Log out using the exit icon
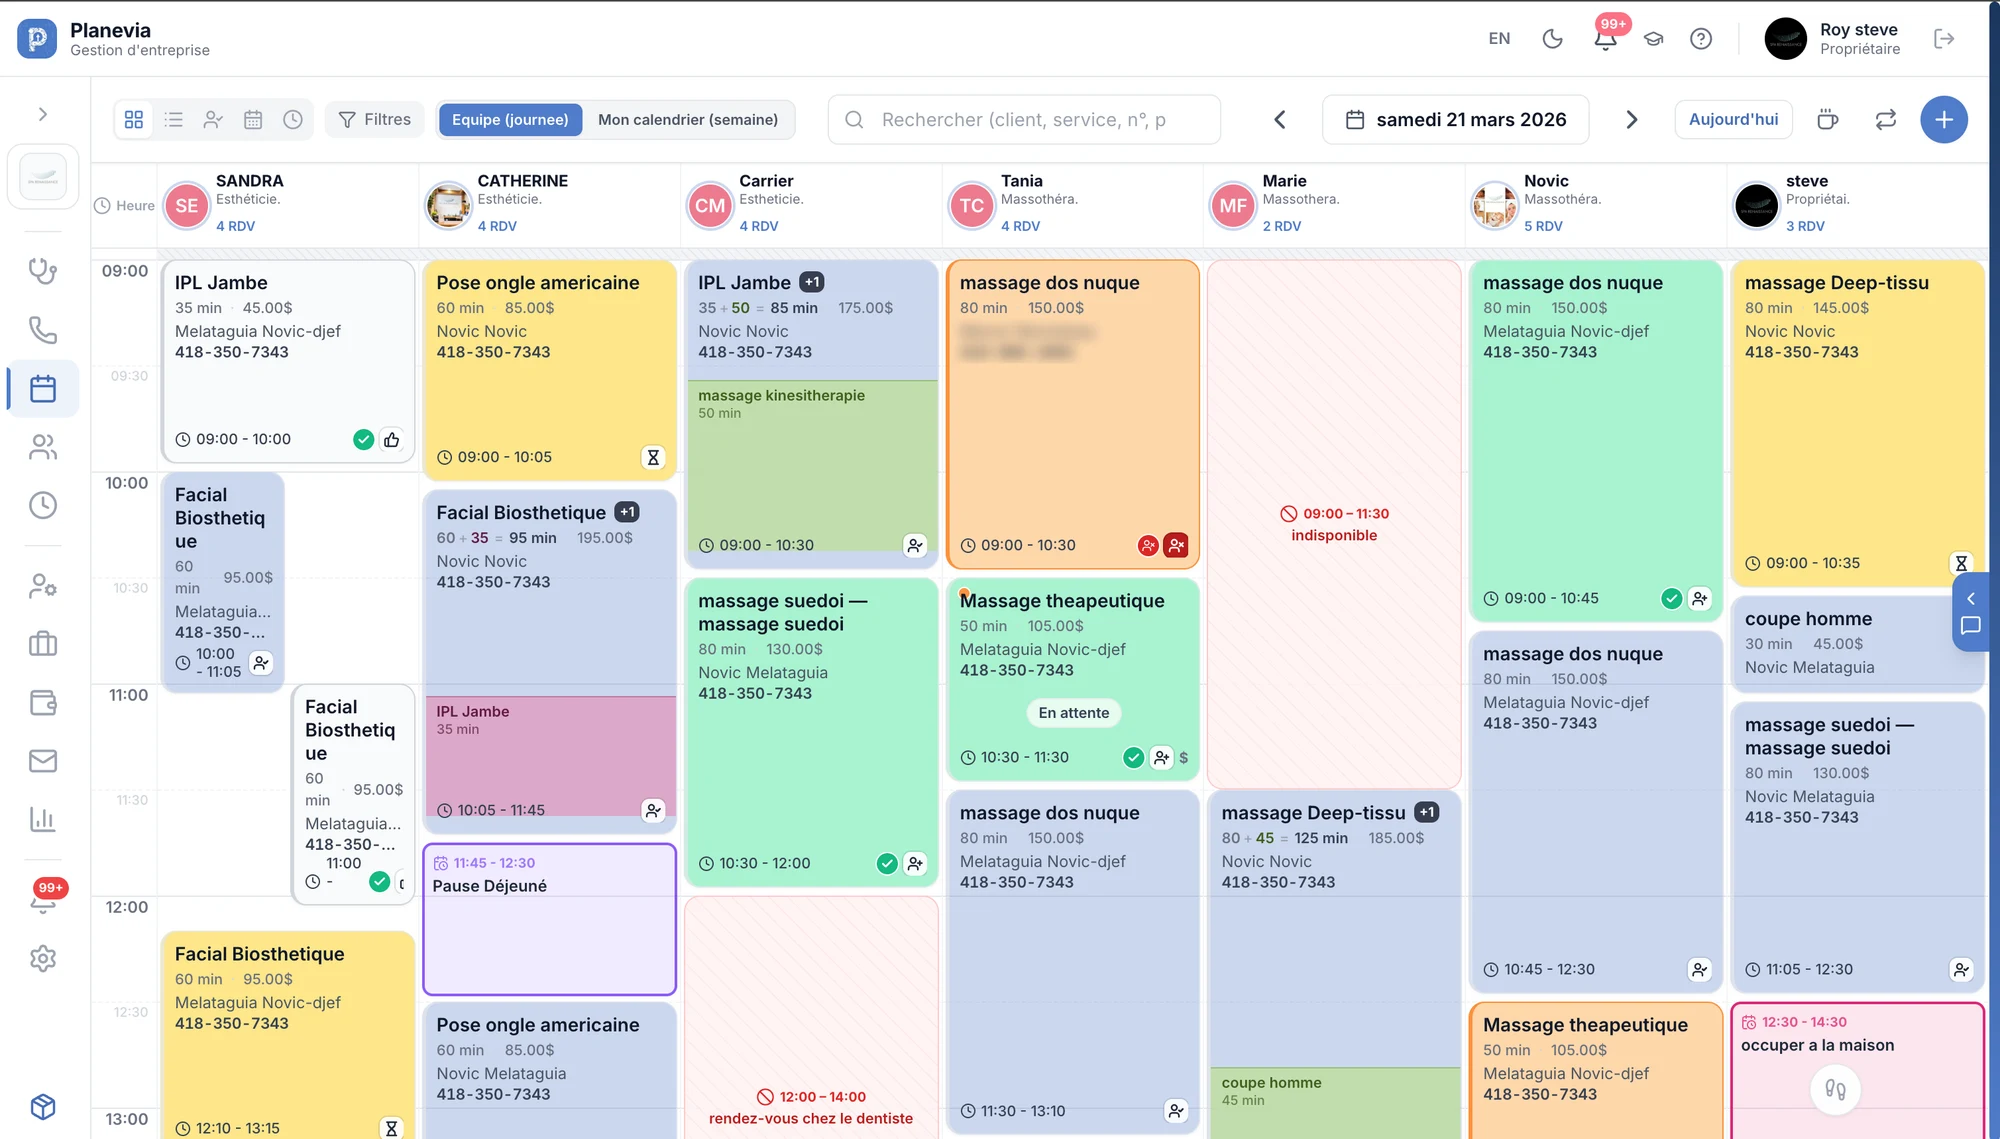The image size is (2000, 1139). point(1944,39)
